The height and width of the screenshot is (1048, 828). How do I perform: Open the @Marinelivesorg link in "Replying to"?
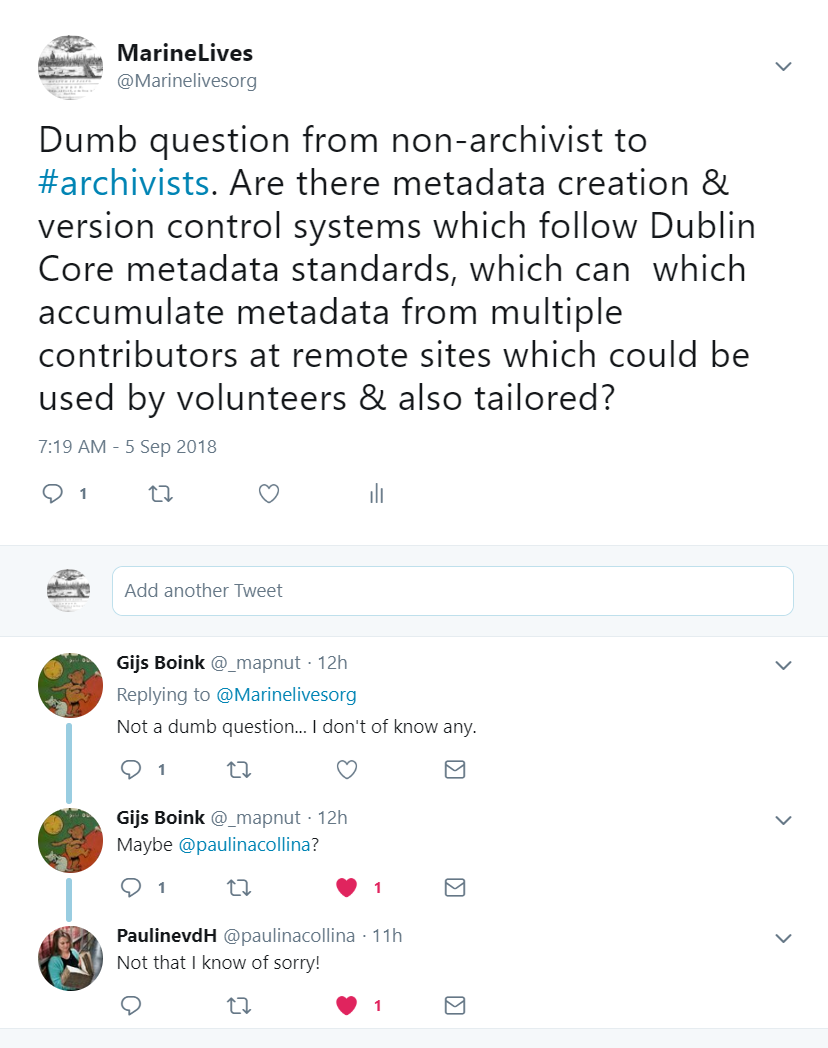pos(286,694)
